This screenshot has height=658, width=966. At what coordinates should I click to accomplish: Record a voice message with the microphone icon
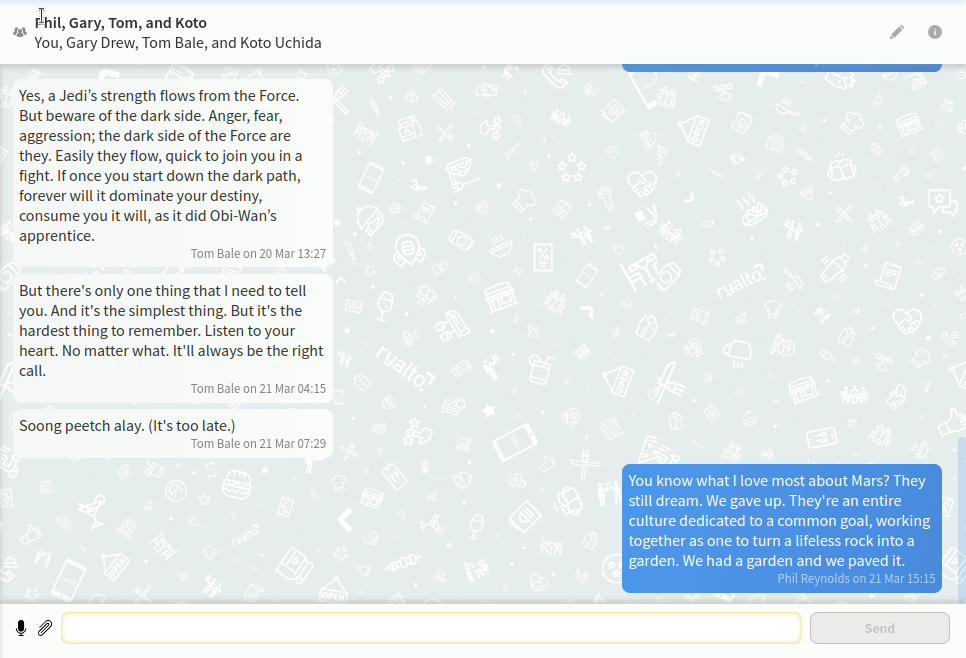[21, 627]
